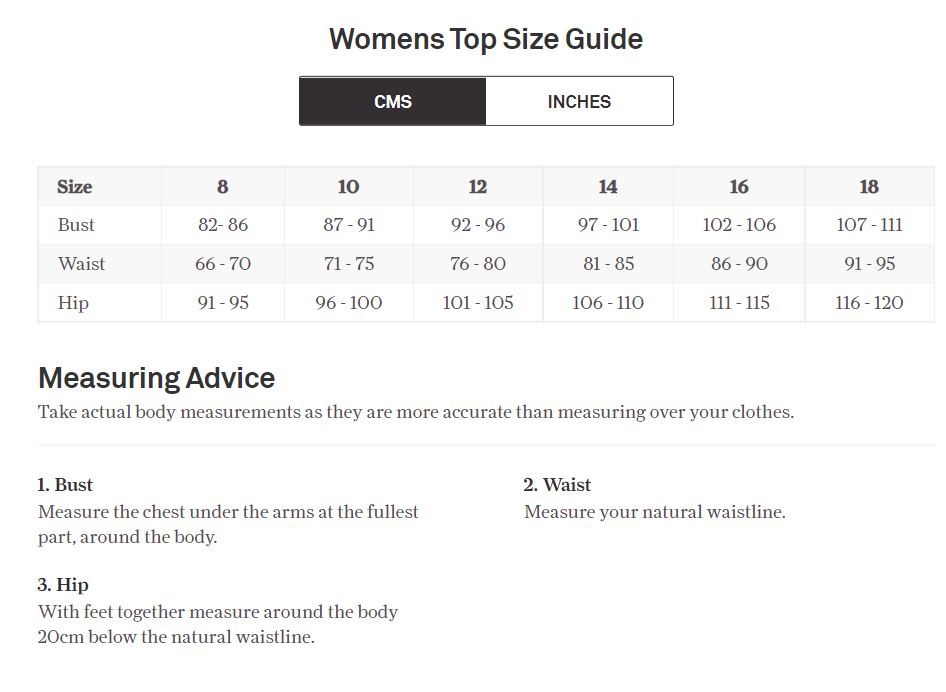Screen dimensions: 946x692
Task: Select the size 10 column header
Action: click(348, 187)
